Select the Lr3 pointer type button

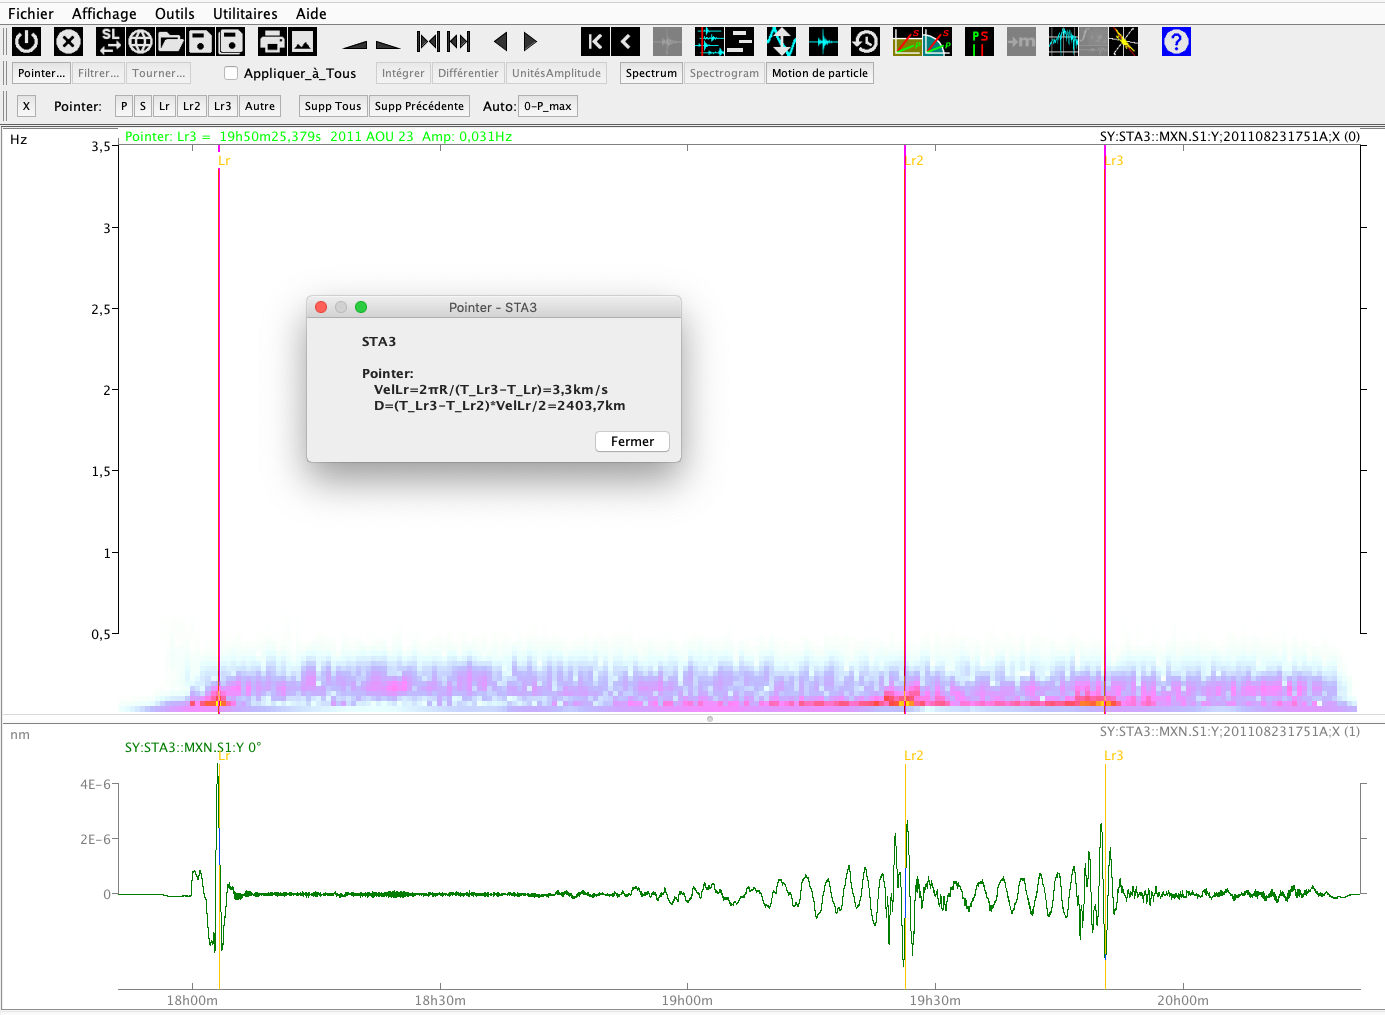222,106
